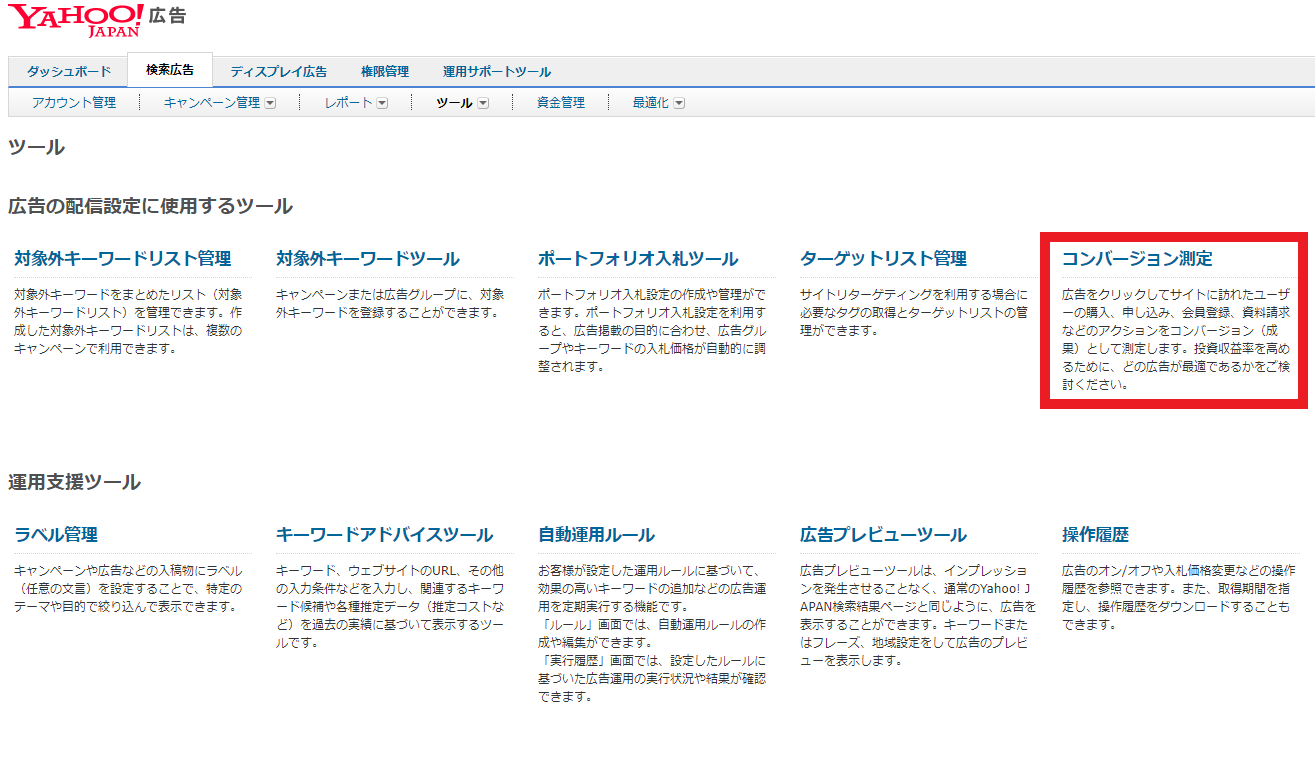Click the 広告の配信設定に使用するツール section heading
Screen dimensions: 1315x766
[150, 207]
